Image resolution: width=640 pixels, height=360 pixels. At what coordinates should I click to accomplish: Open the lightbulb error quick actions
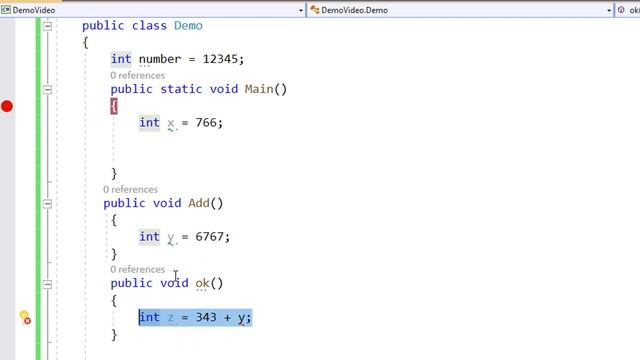click(25, 317)
